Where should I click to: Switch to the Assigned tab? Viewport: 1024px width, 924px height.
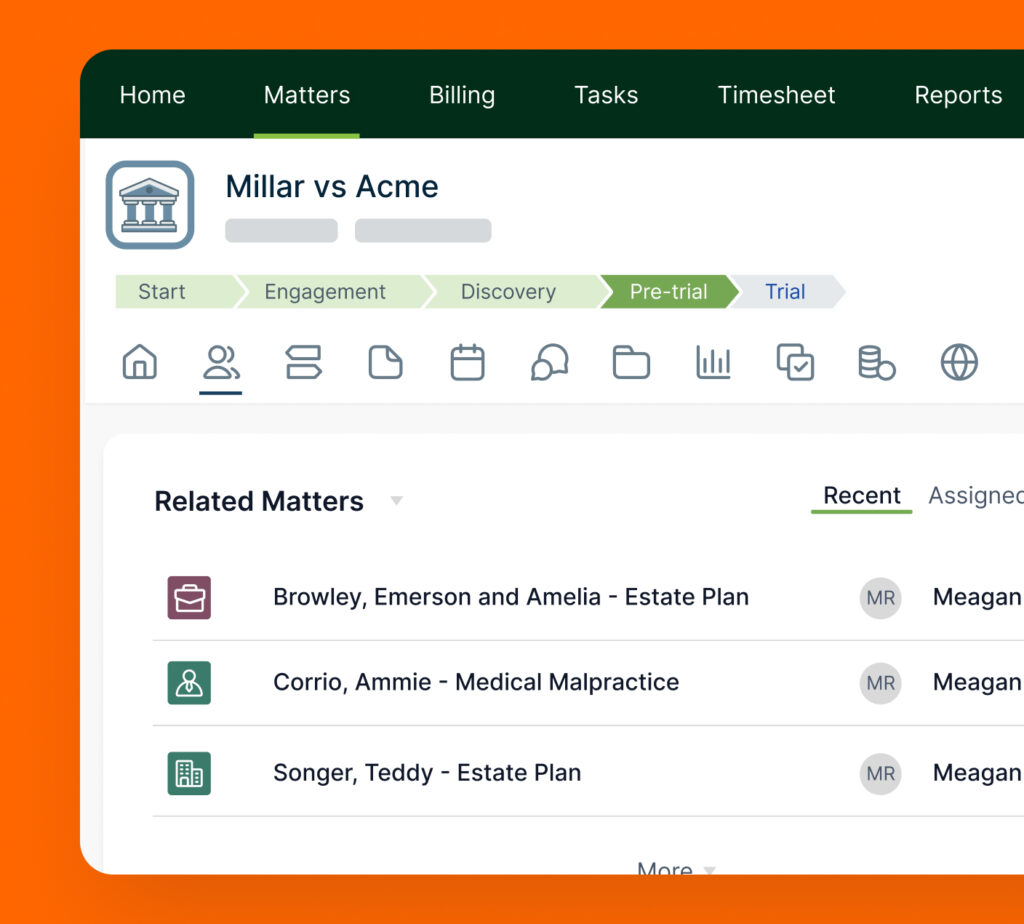point(976,496)
